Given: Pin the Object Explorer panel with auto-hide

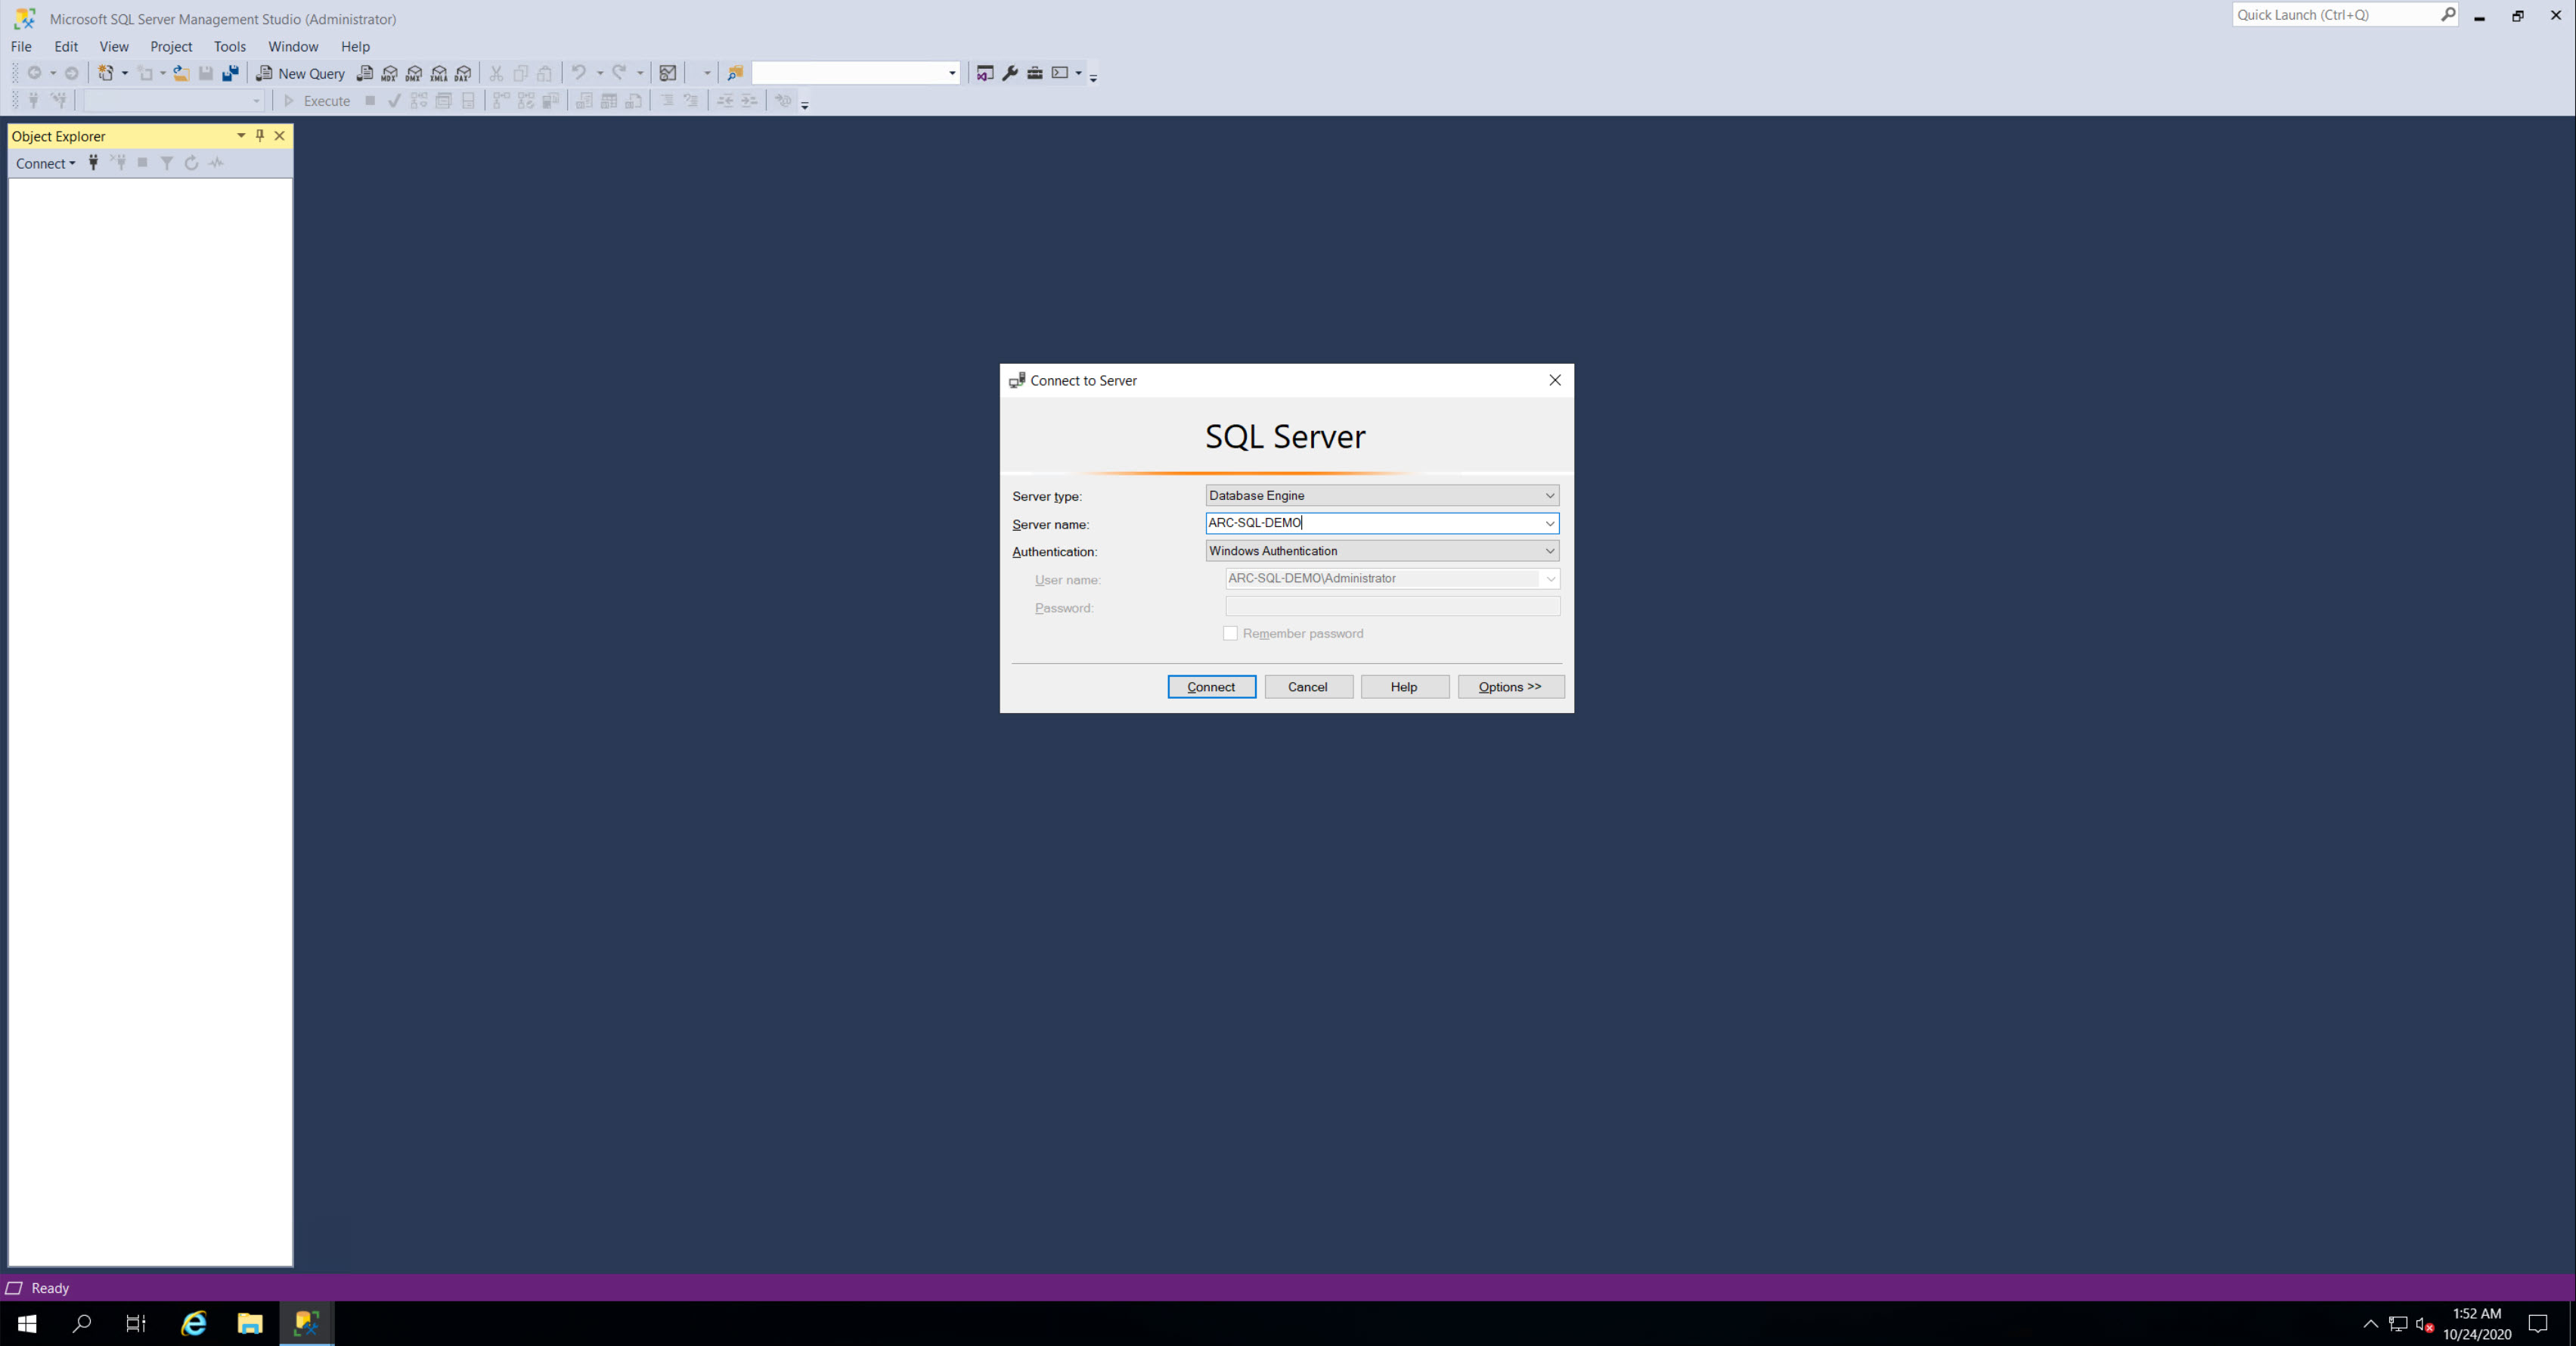Looking at the screenshot, I should point(260,136).
